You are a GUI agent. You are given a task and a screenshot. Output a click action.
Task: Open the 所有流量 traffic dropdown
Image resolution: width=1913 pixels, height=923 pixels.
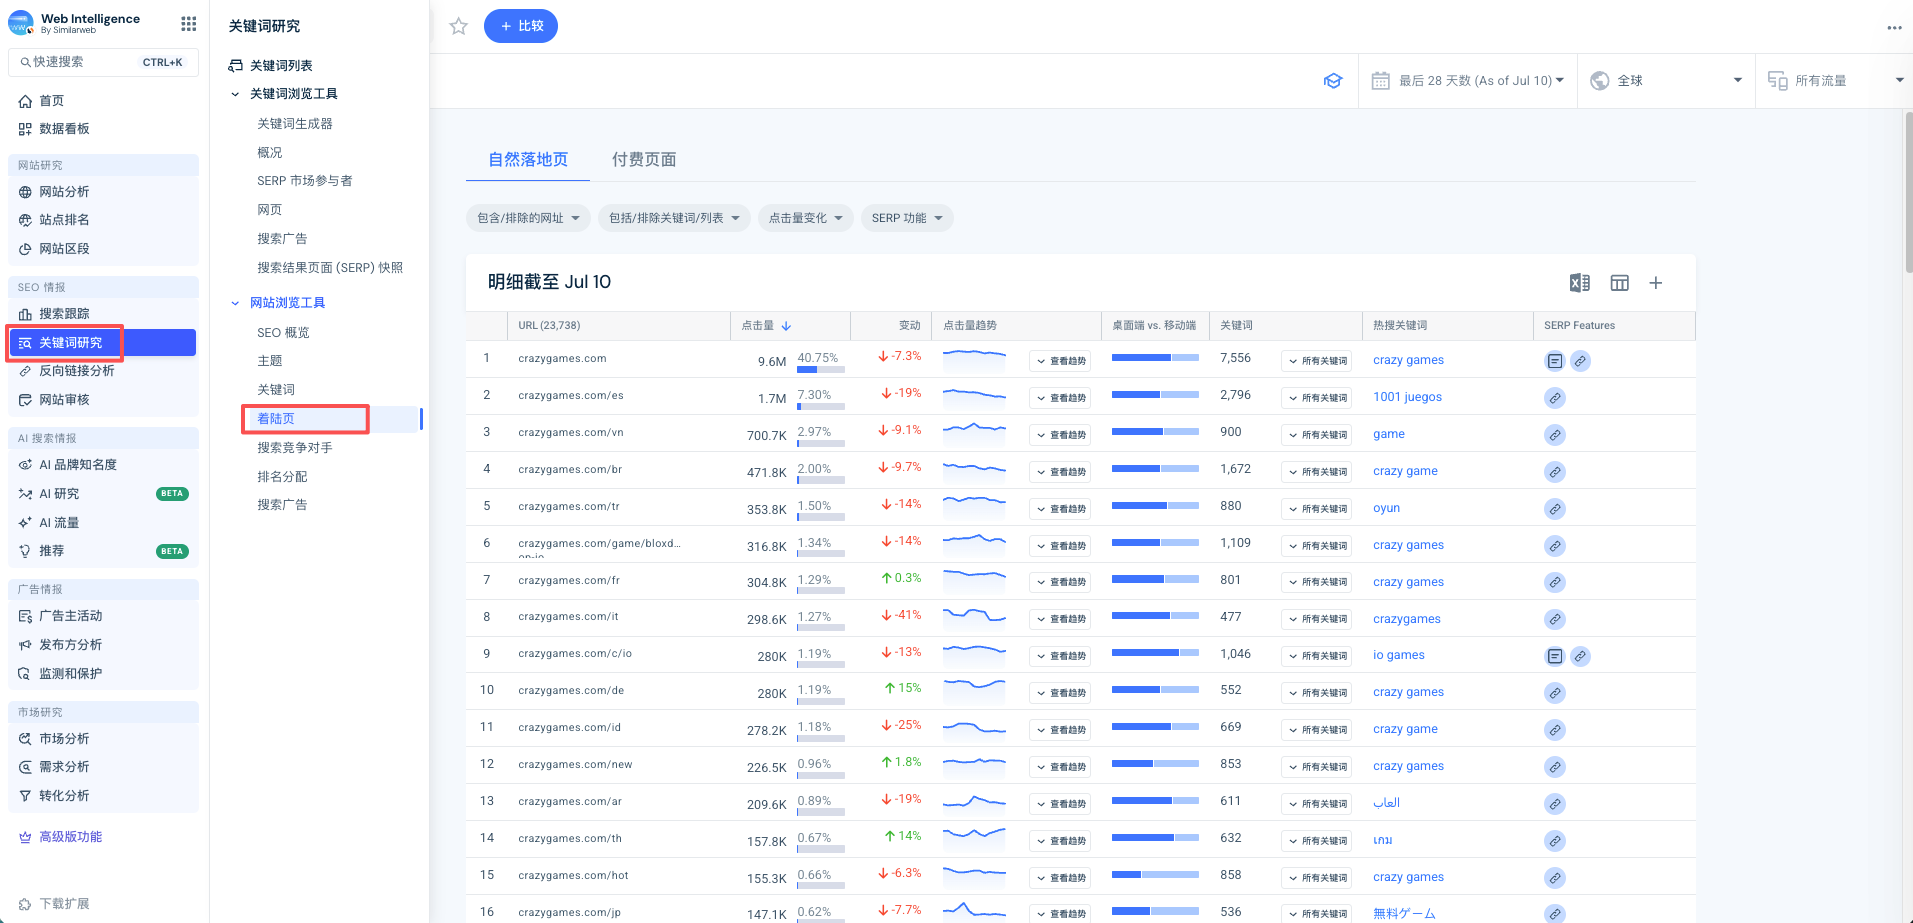point(1836,81)
